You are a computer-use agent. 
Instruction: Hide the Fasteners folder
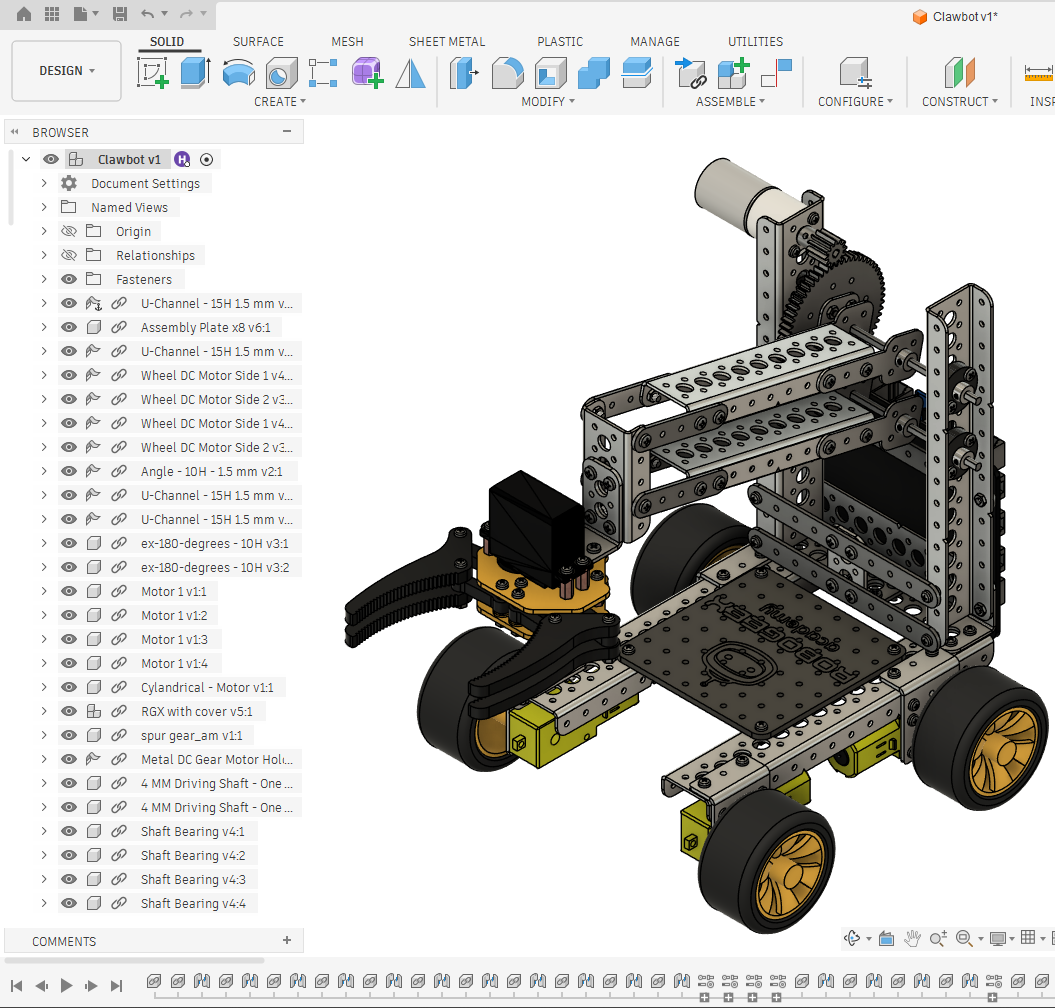click(x=69, y=279)
